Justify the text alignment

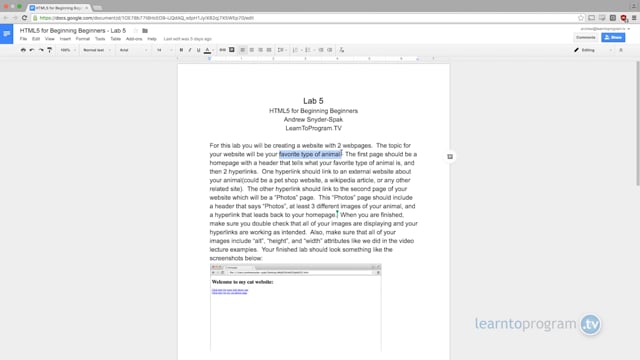point(269,50)
